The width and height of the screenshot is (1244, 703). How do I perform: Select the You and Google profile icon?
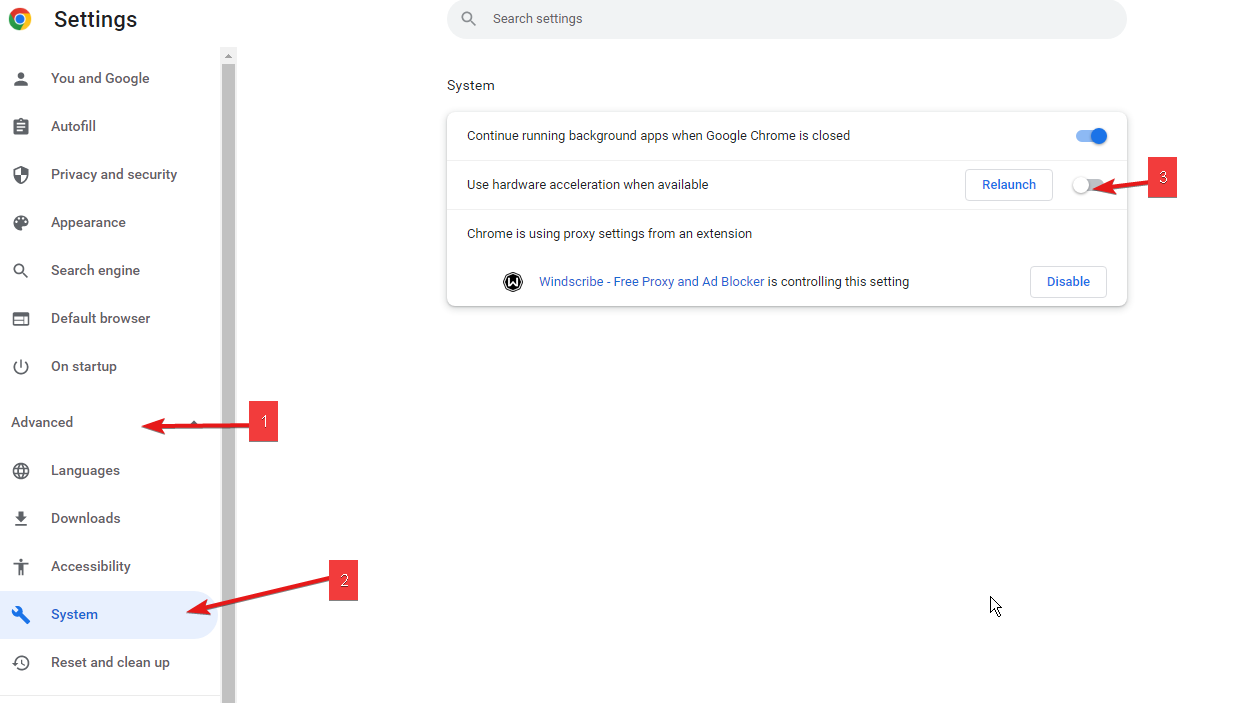21,78
